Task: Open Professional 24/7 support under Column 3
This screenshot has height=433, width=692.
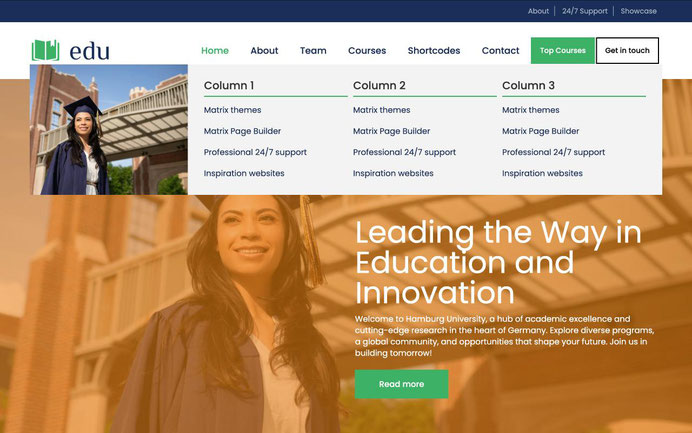Action: (553, 152)
